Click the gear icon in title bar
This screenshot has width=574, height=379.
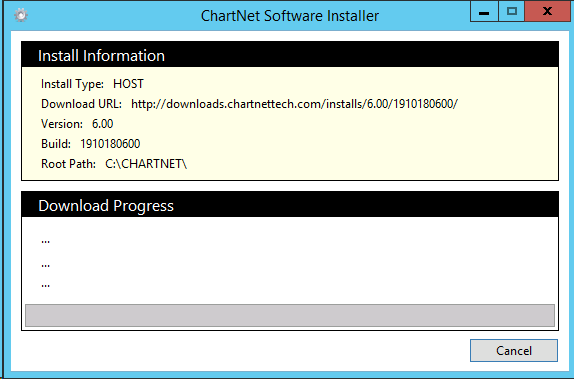[x=21, y=15]
